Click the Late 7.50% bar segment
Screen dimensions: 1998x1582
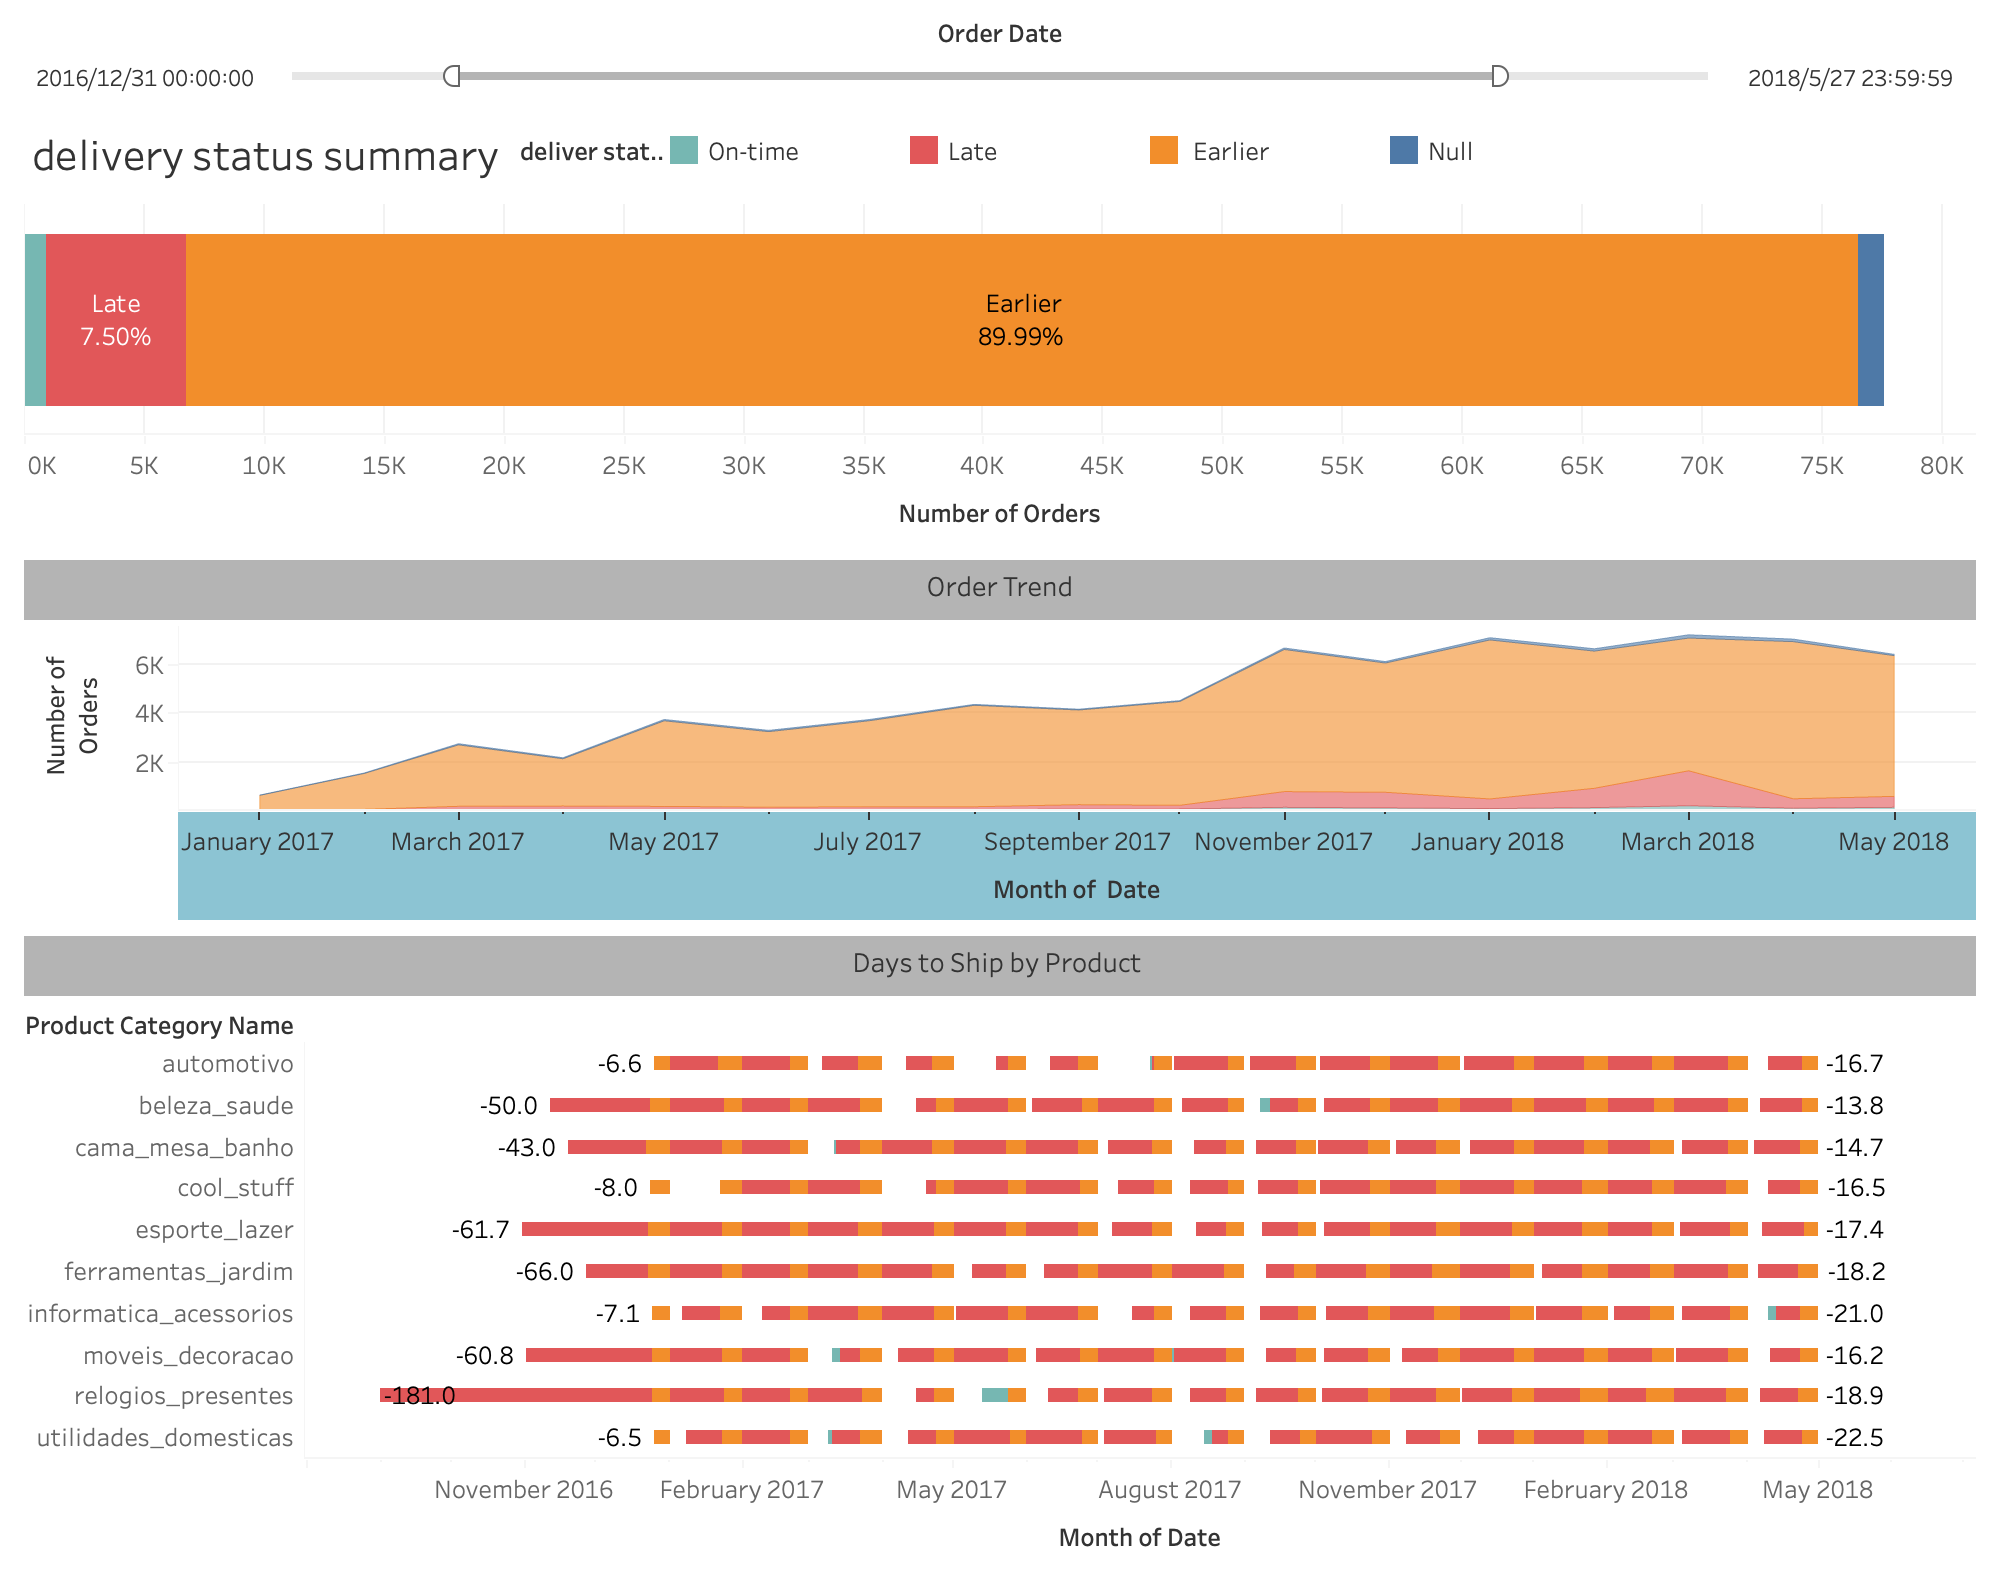pos(116,320)
